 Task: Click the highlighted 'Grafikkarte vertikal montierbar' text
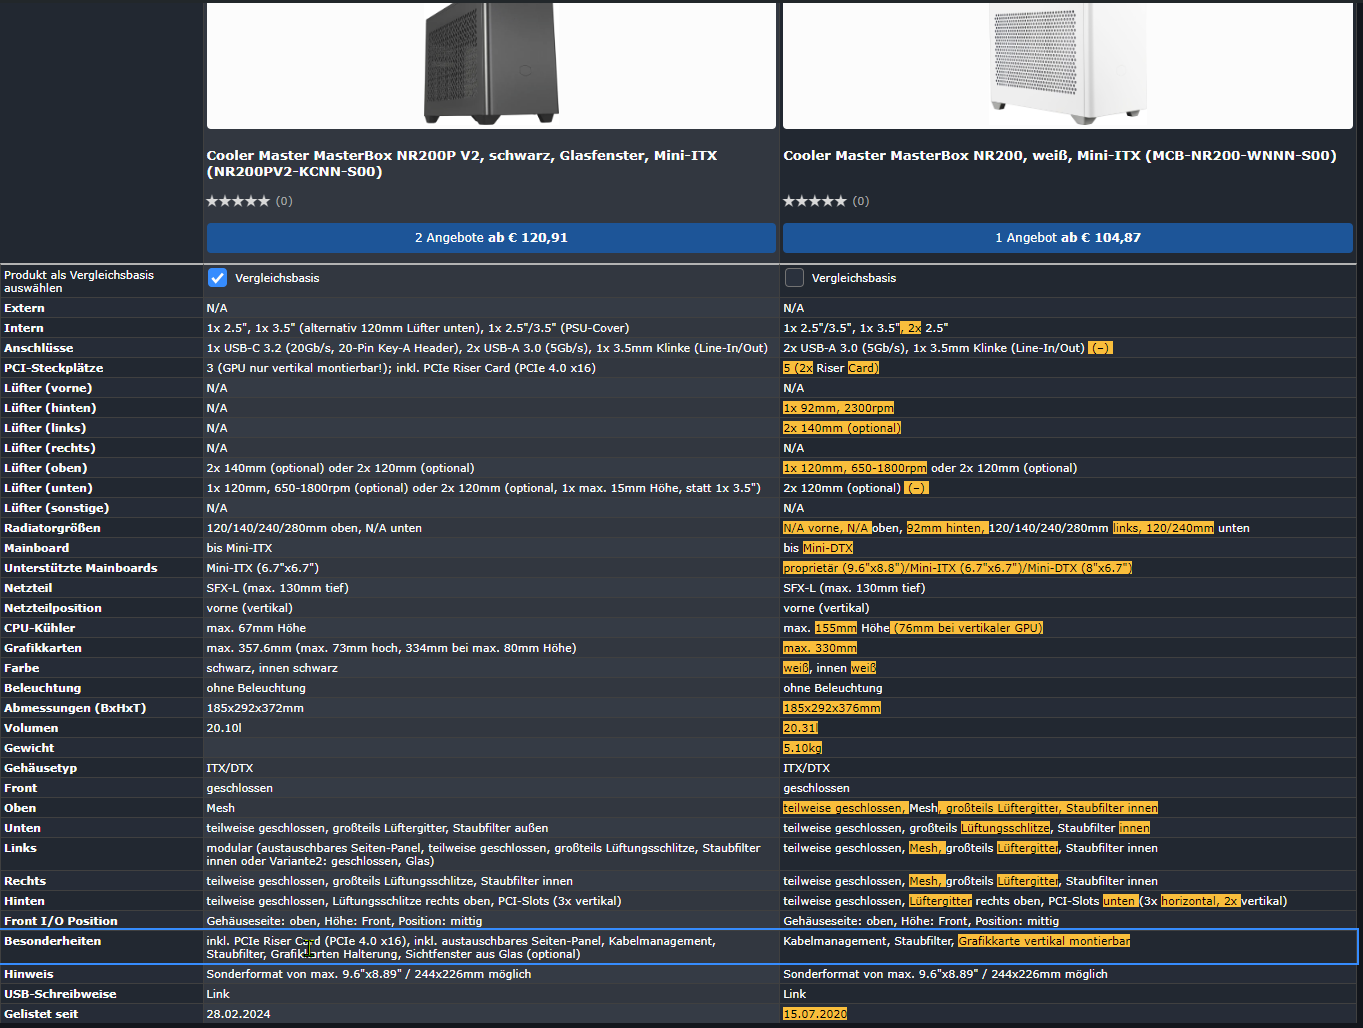1044,941
